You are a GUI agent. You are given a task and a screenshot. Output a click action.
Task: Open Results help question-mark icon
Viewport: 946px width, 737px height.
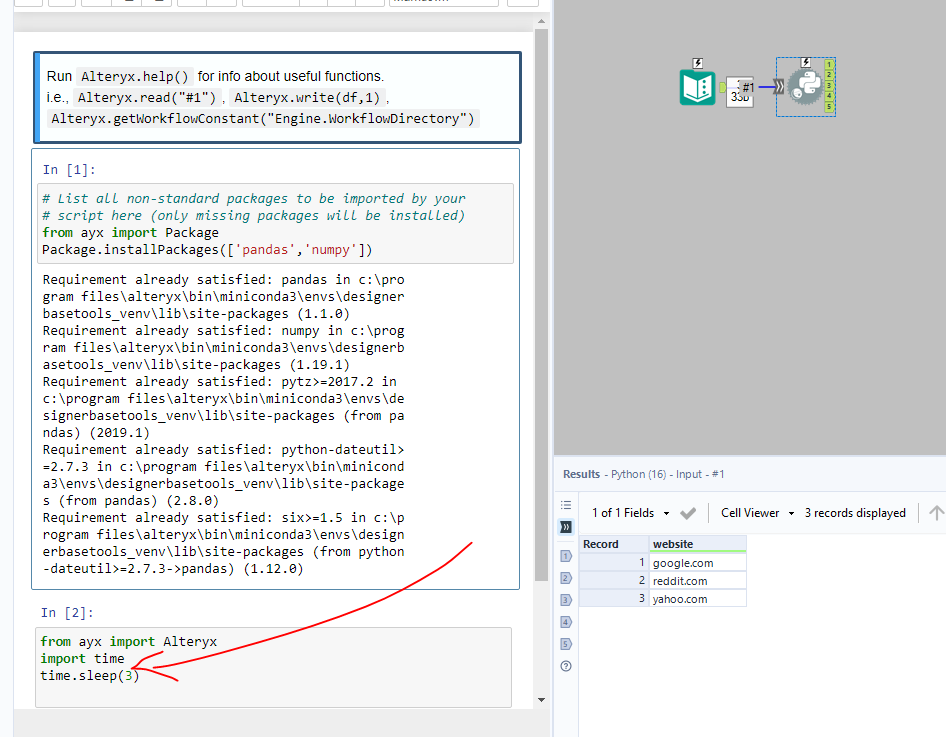point(566,666)
